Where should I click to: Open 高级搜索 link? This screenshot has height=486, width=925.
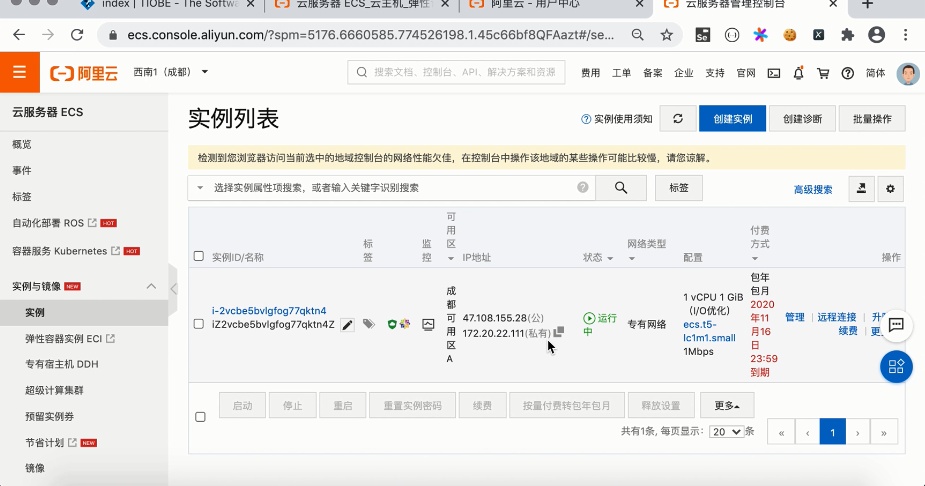813,189
